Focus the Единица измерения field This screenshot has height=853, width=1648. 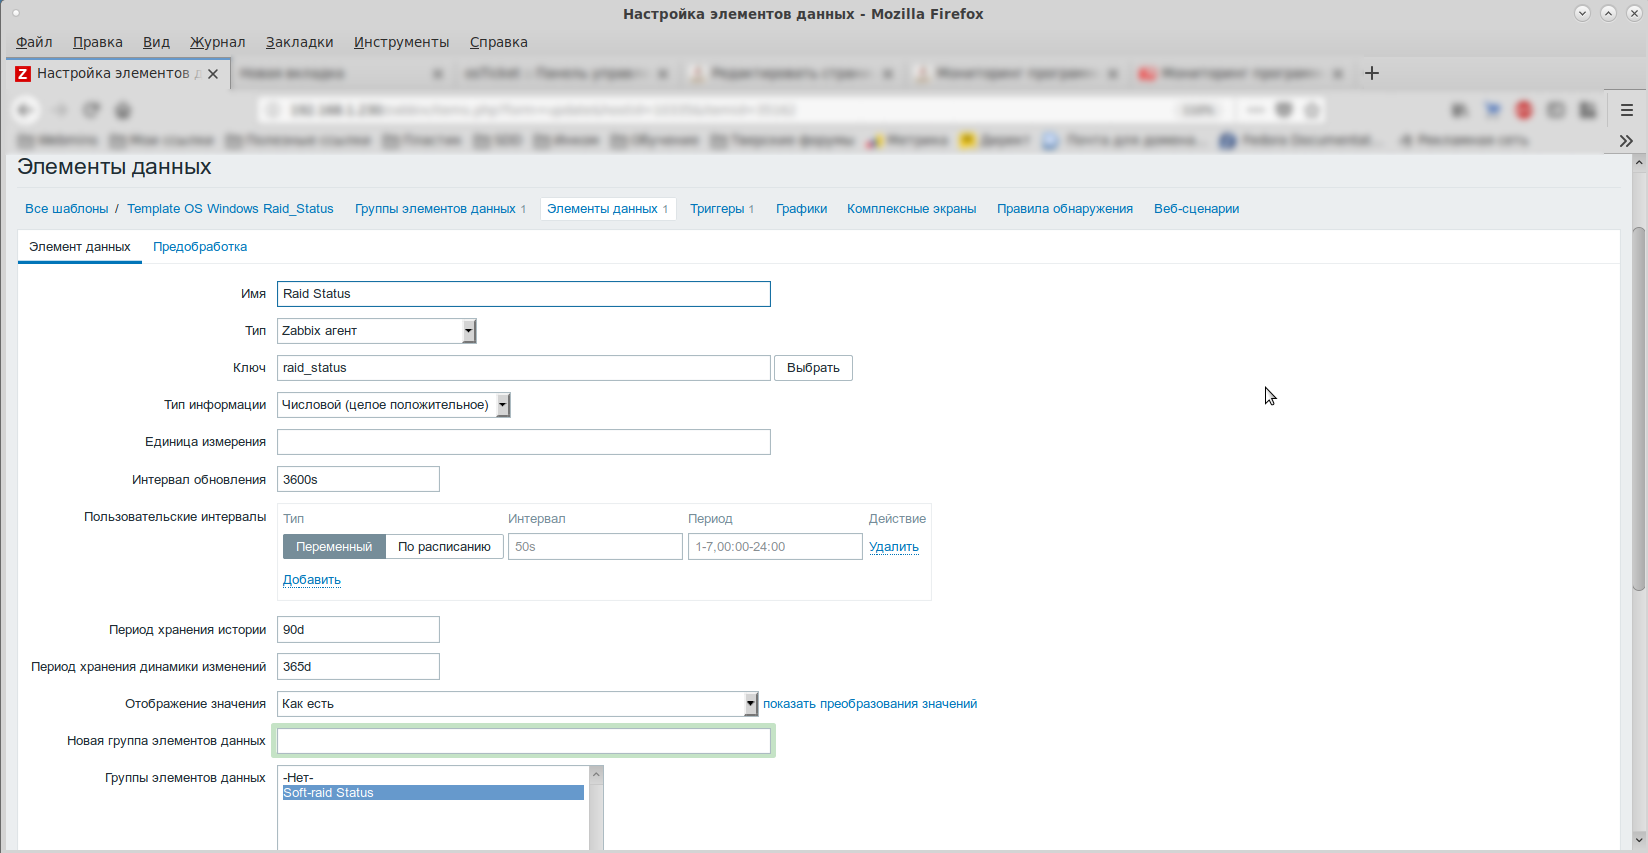click(x=524, y=442)
